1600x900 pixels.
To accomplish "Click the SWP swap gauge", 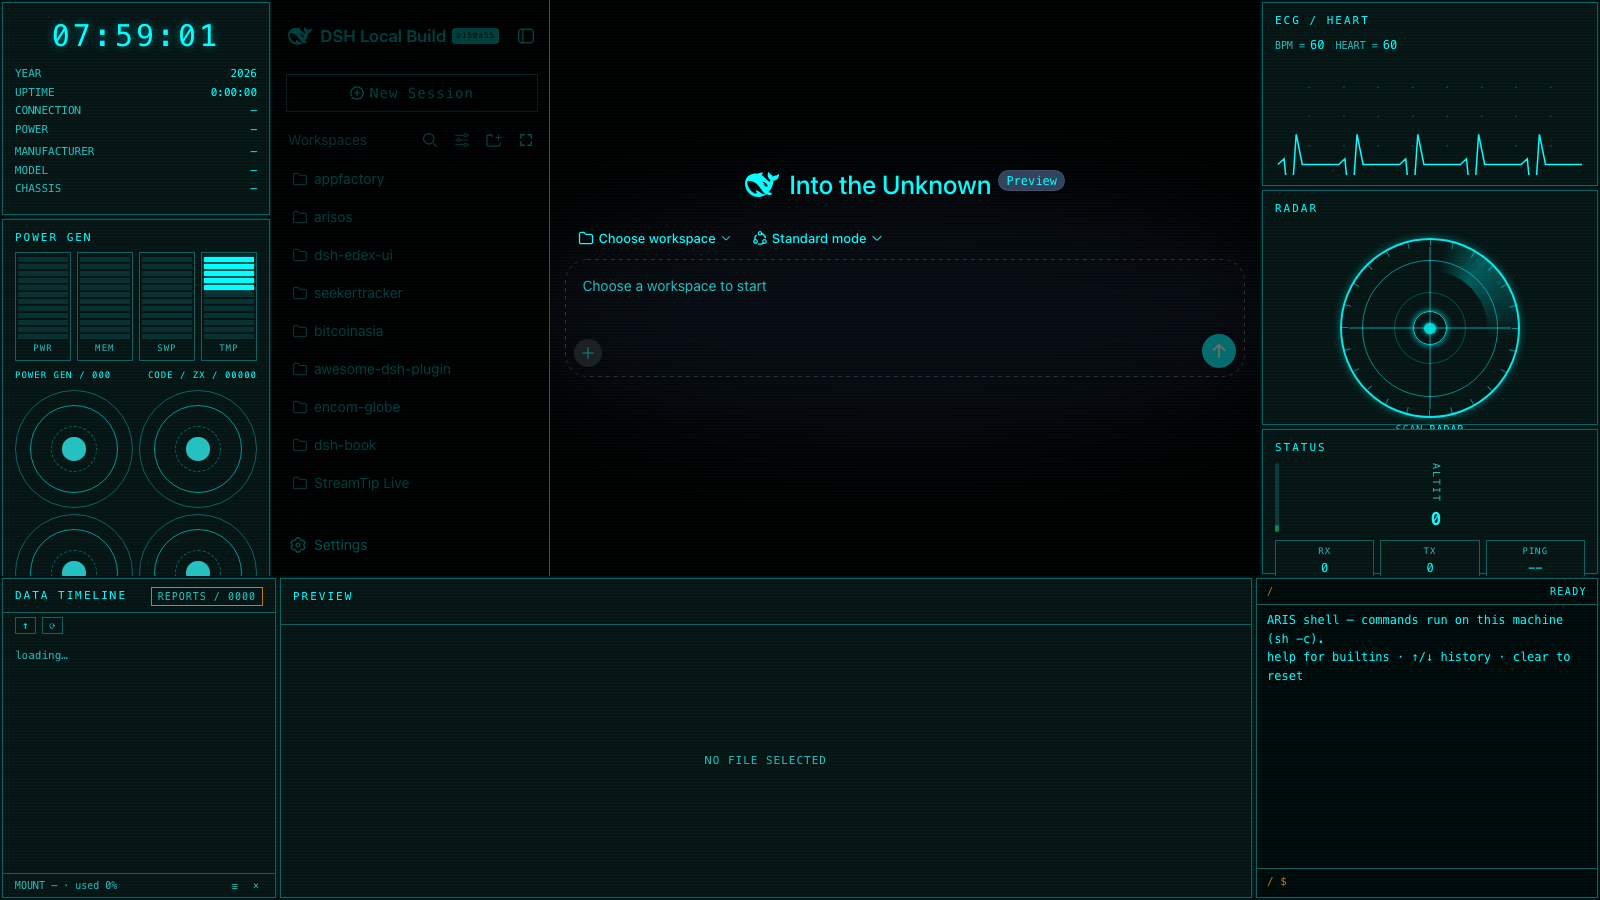I will (x=167, y=306).
